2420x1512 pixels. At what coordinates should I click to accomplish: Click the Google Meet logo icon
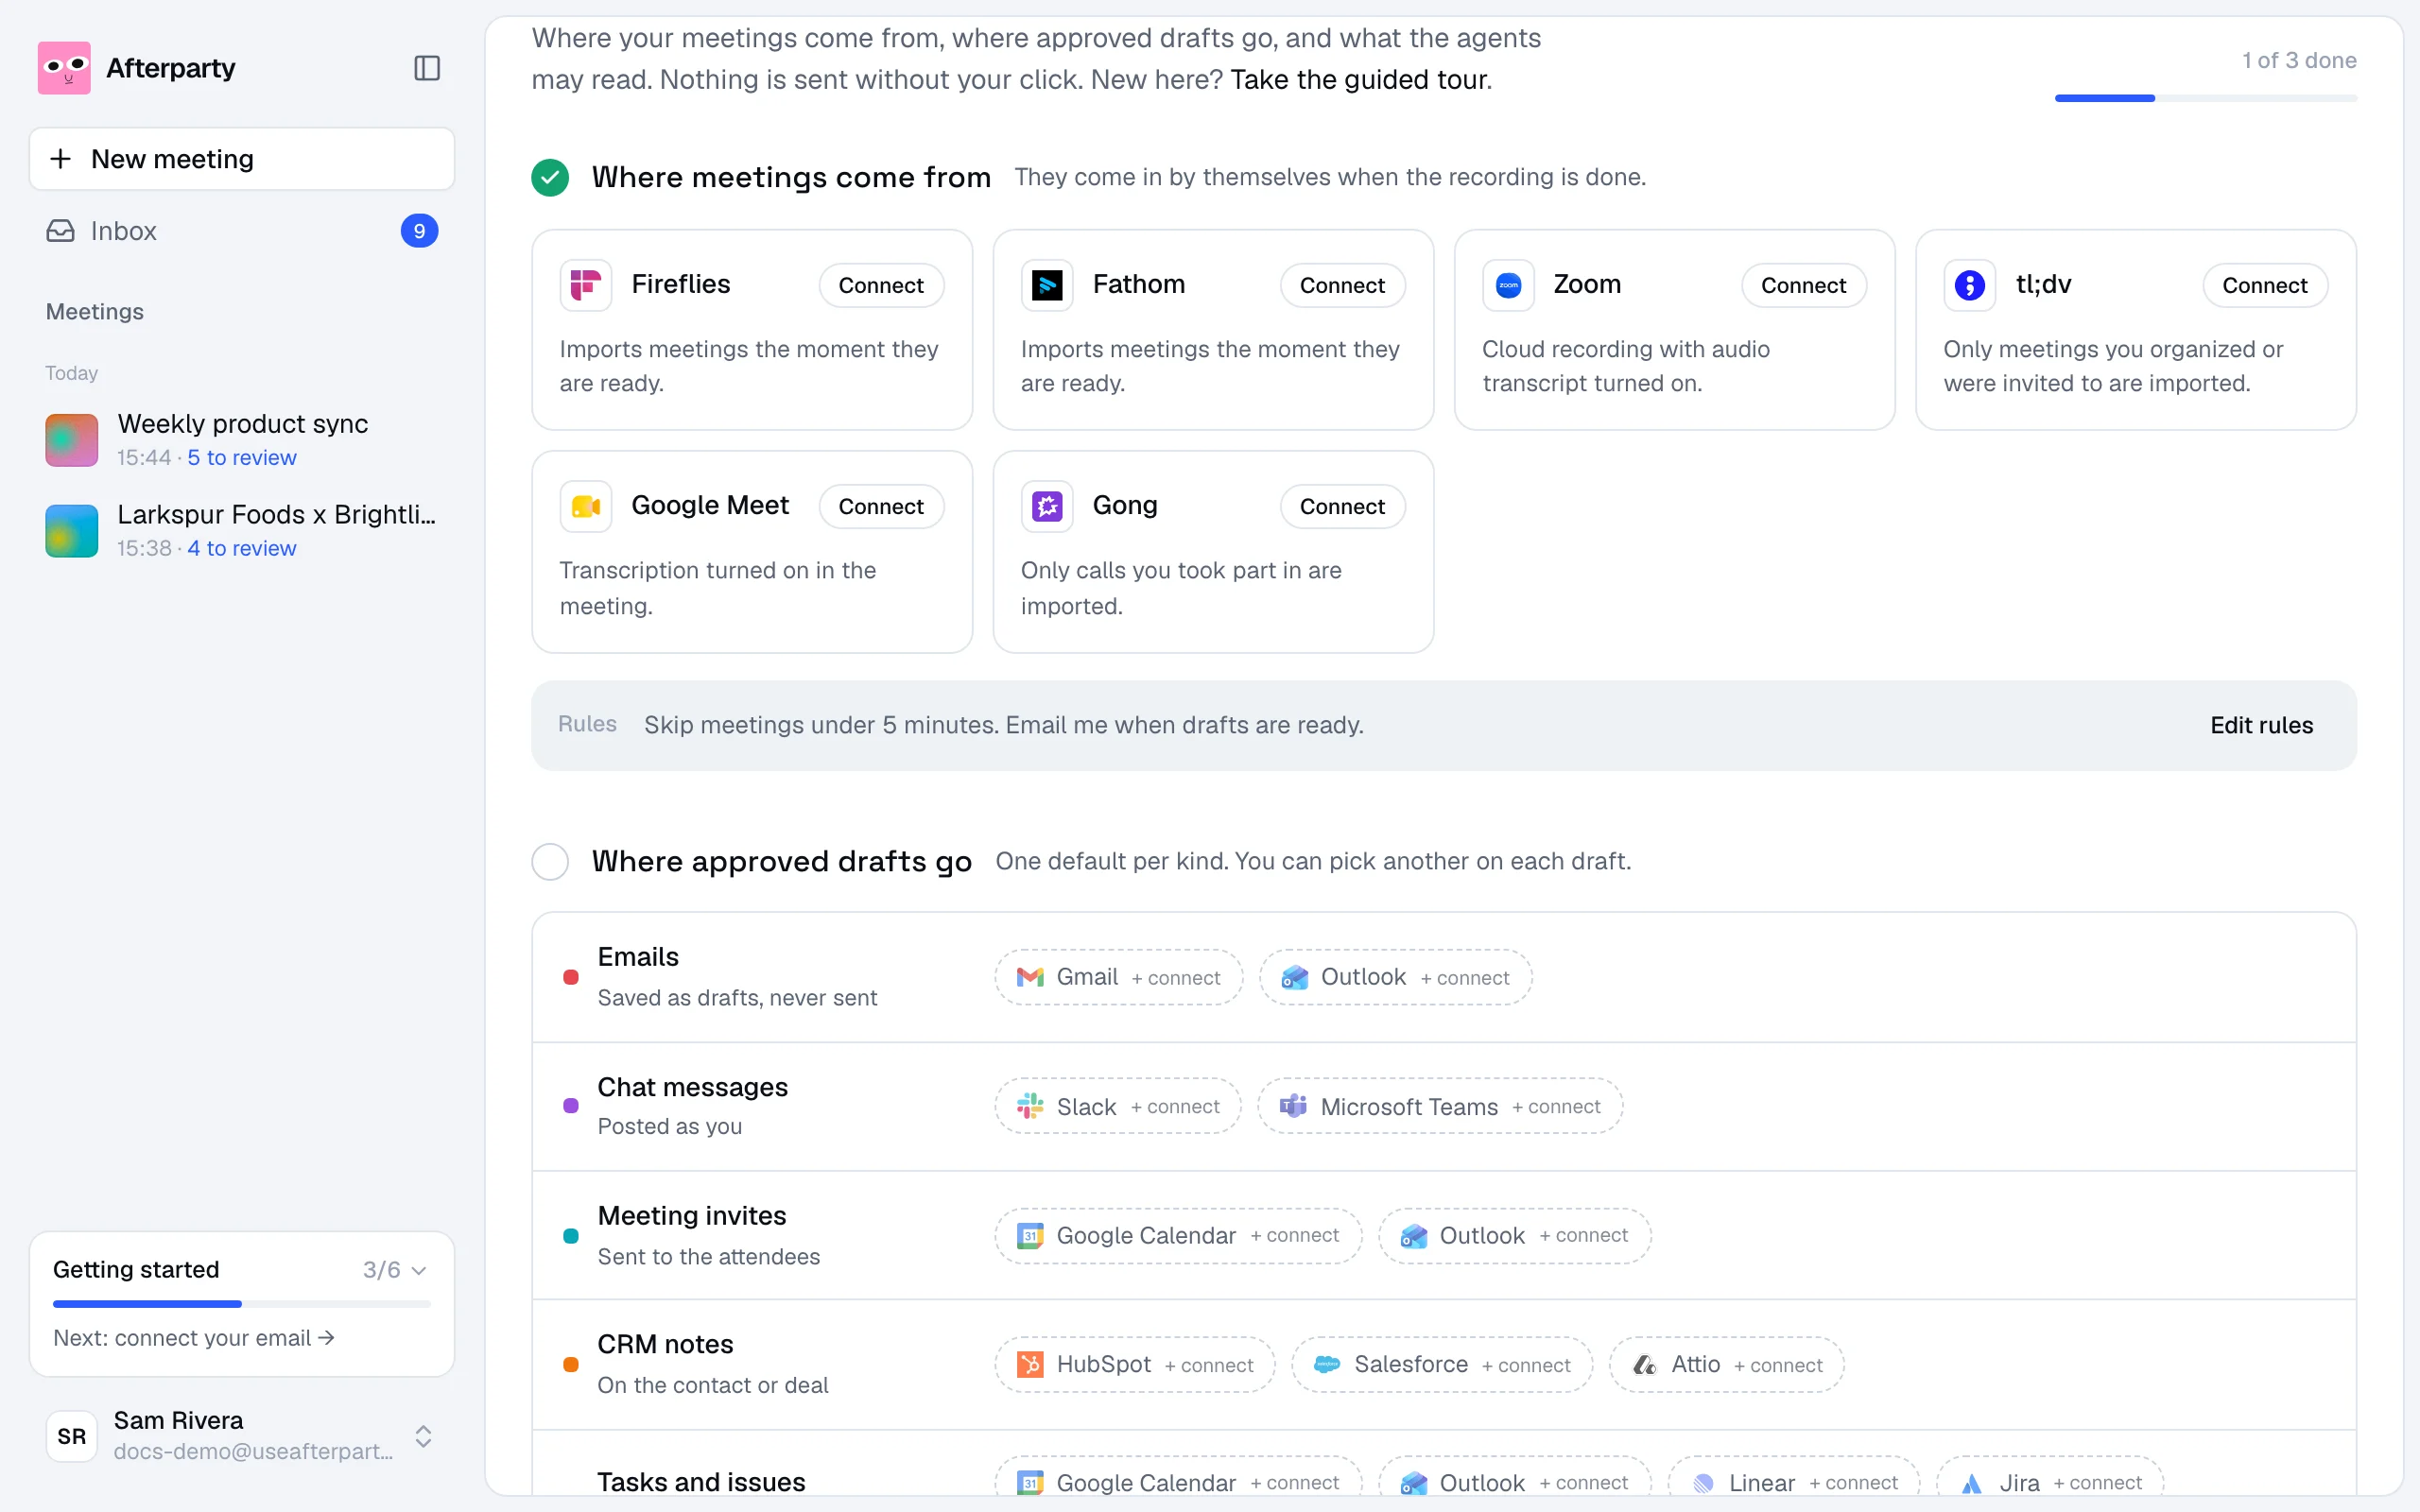tap(586, 507)
